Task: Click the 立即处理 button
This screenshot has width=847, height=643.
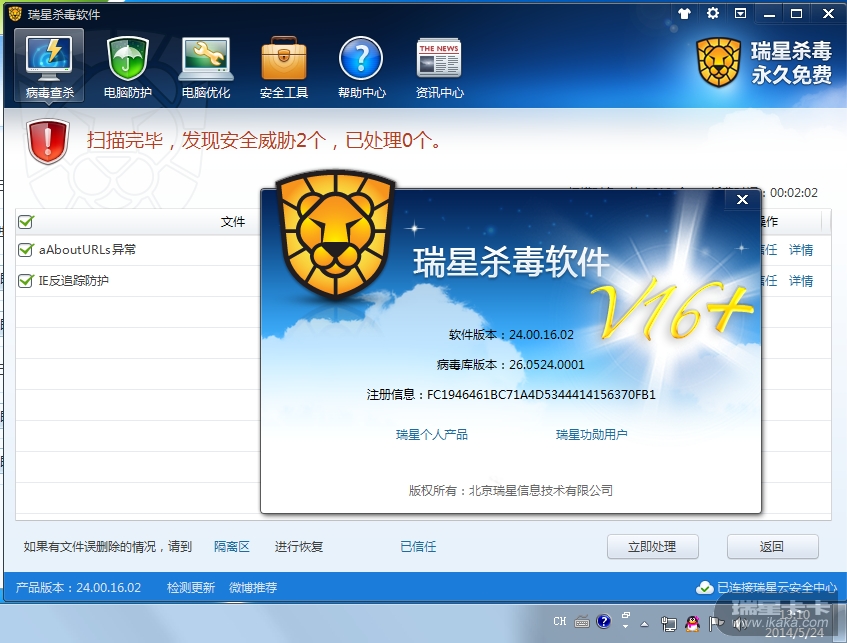Action: [653, 547]
